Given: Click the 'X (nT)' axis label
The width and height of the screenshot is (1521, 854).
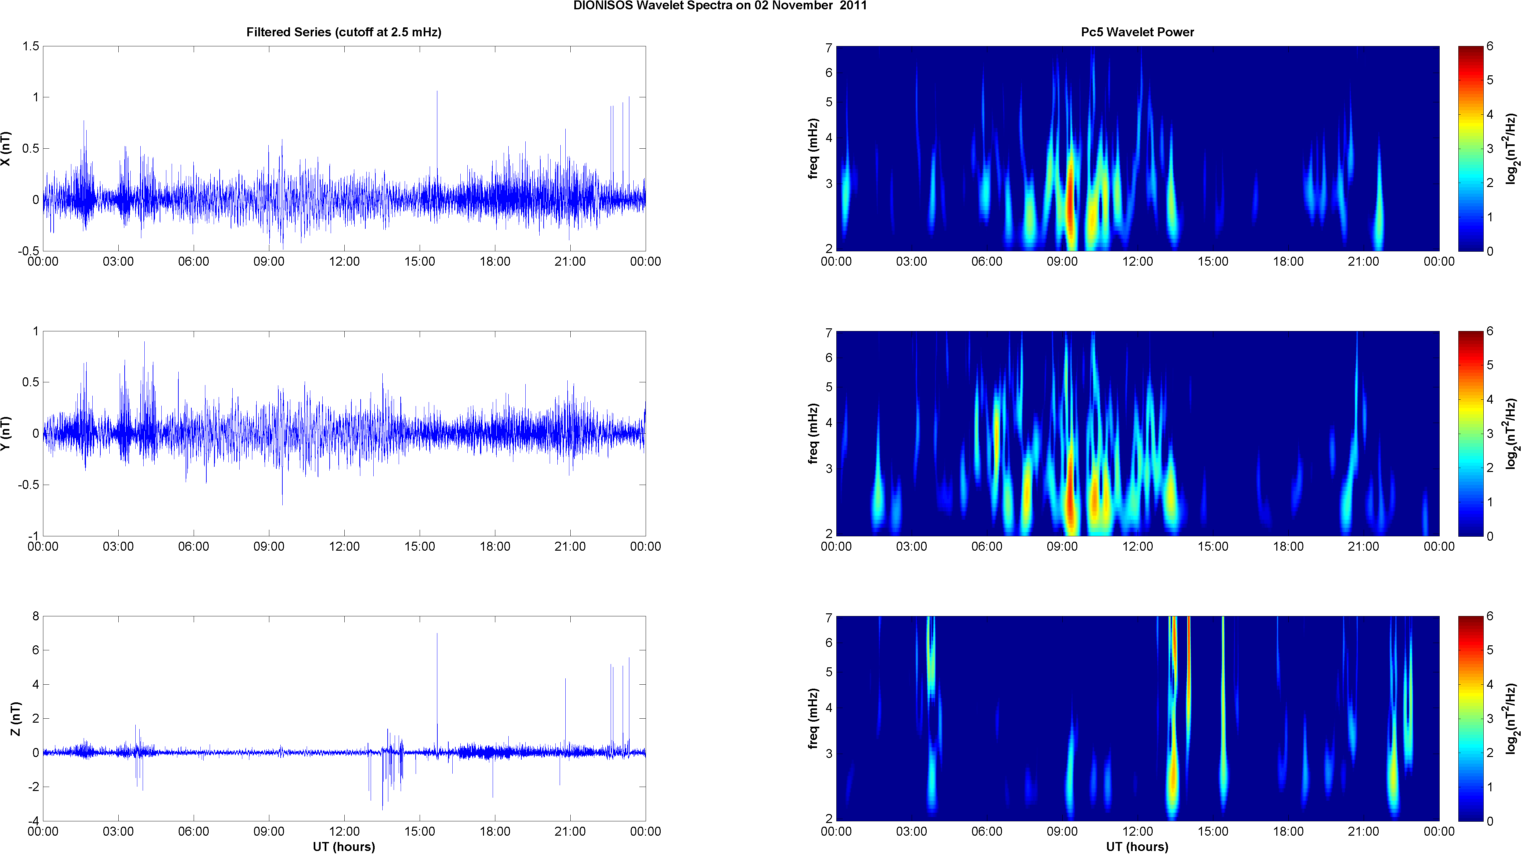Looking at the screenshot, I should (6, 149).
